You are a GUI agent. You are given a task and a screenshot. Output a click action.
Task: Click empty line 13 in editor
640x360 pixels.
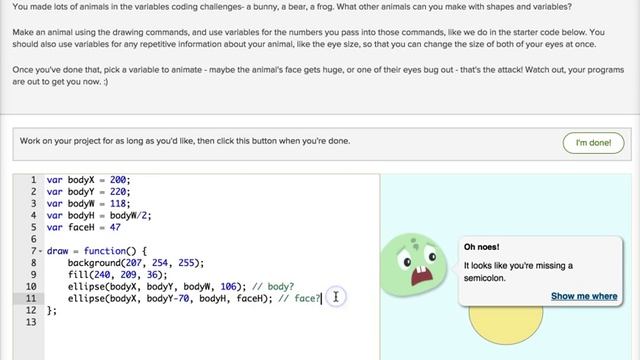pyautogui.click(x=212, y=322)
